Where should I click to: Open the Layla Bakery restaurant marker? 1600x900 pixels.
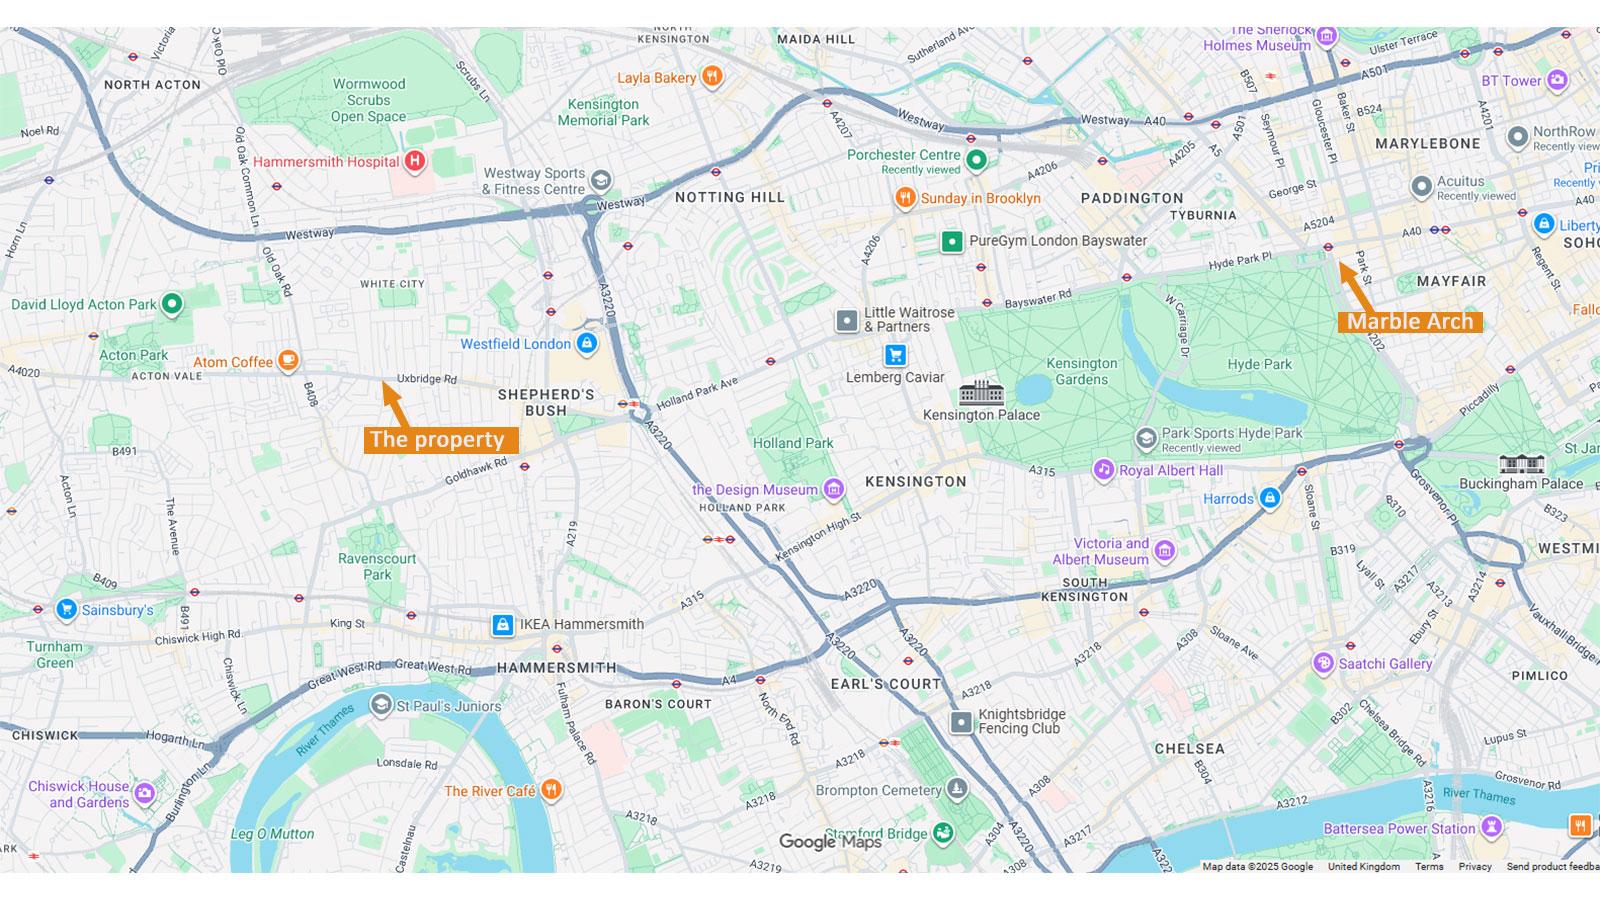click(712, 77)
